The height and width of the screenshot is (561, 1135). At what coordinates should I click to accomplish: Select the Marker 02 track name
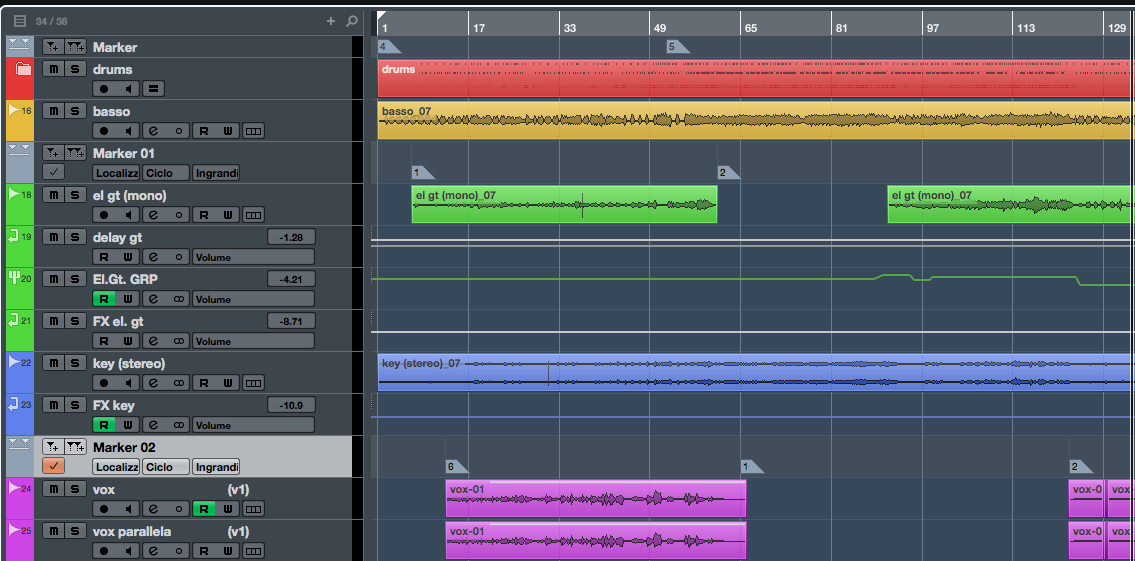(125, 447)
